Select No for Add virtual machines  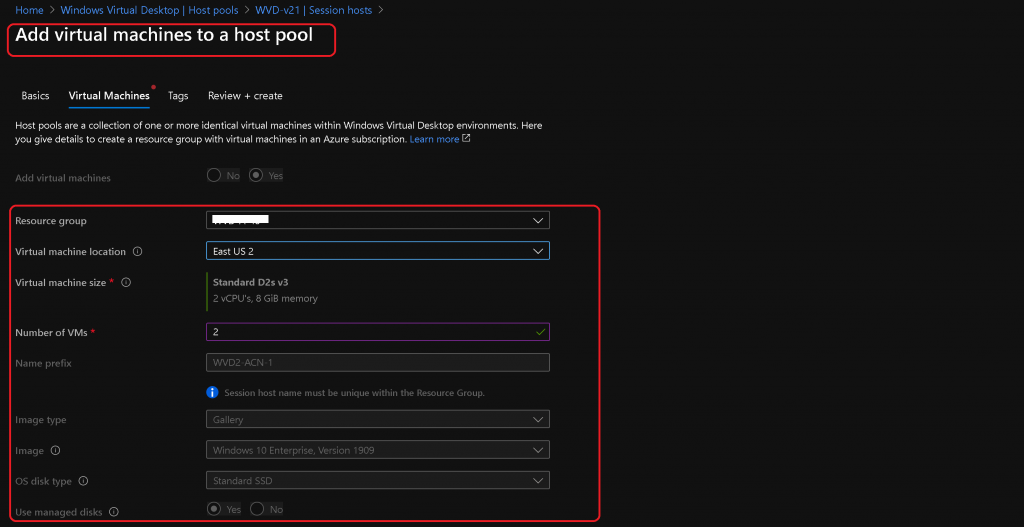tap(214, 176)
